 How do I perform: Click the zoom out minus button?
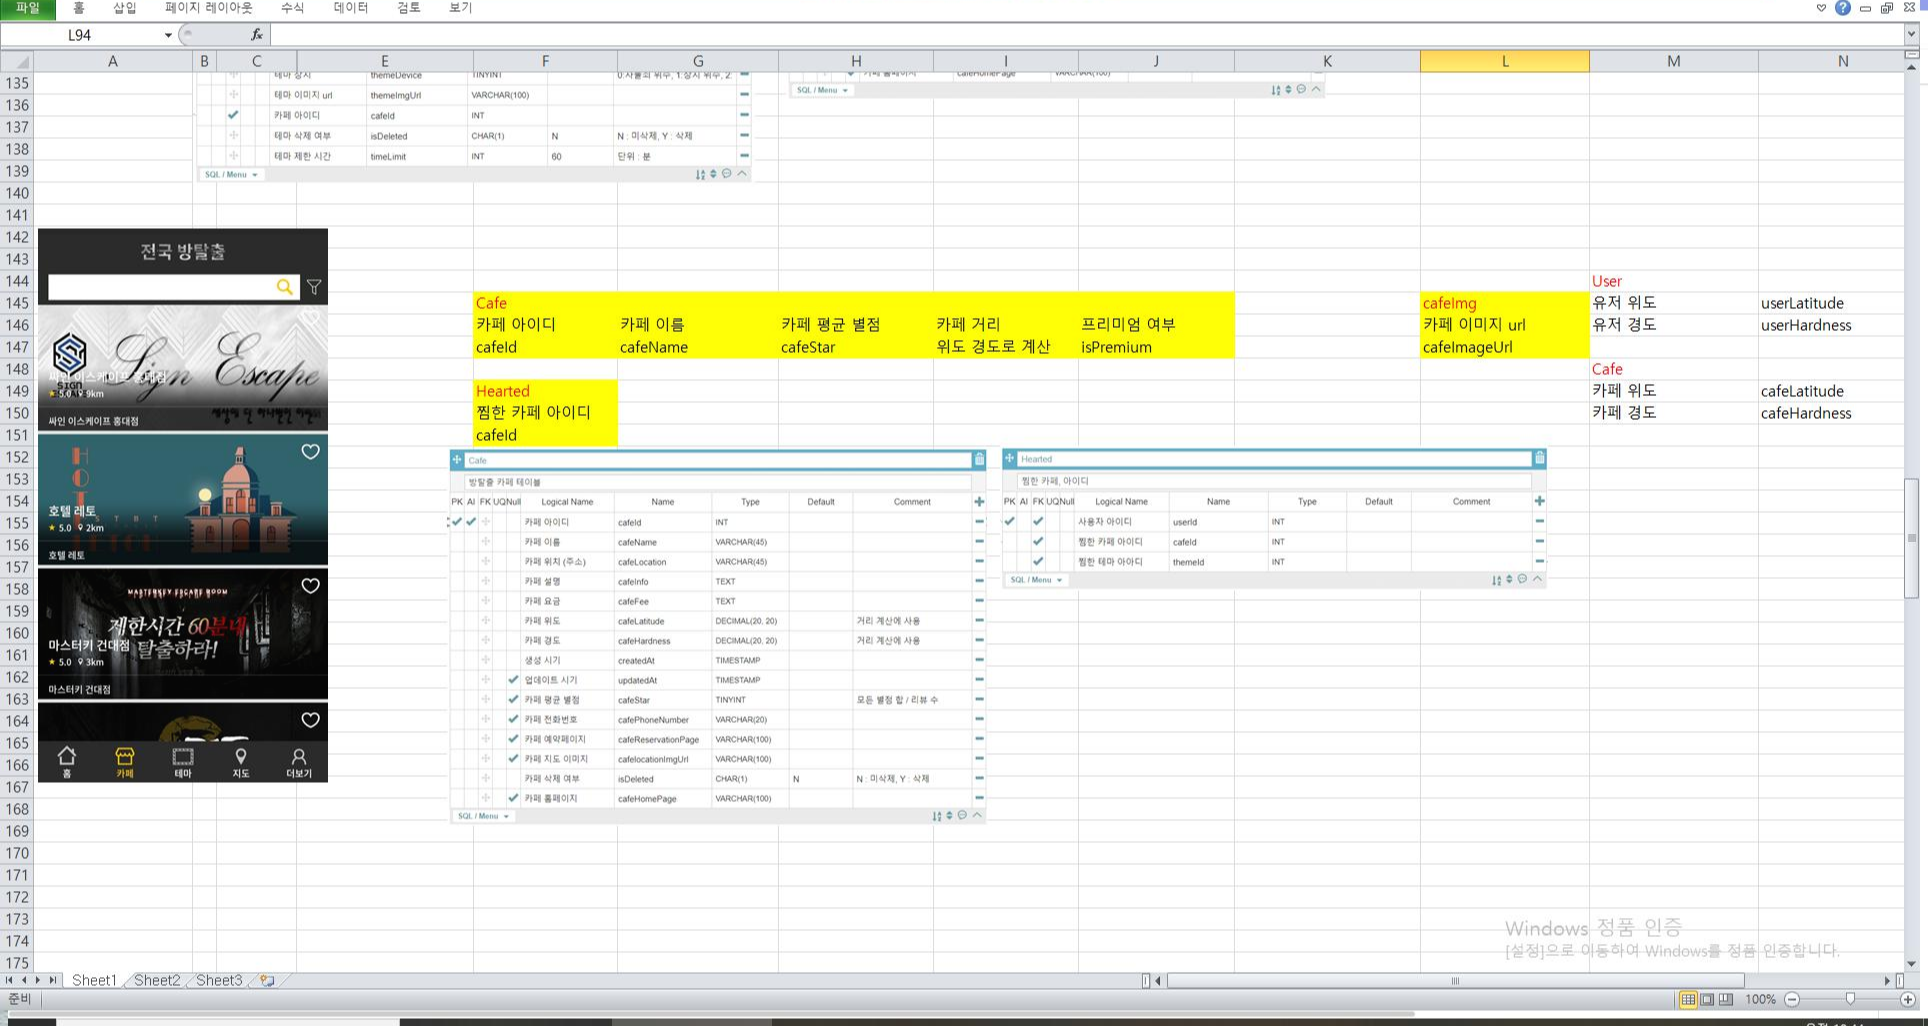(x=1792, y=999)
